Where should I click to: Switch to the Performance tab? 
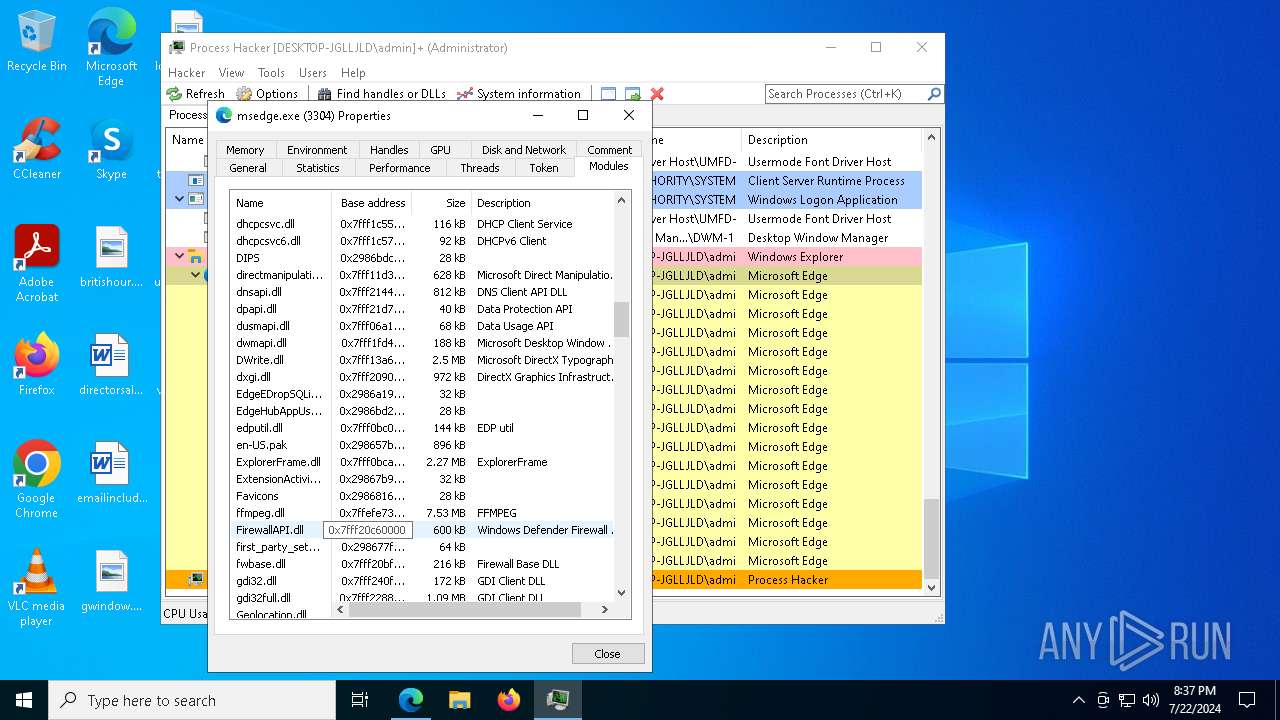click(x=399, y=168)
